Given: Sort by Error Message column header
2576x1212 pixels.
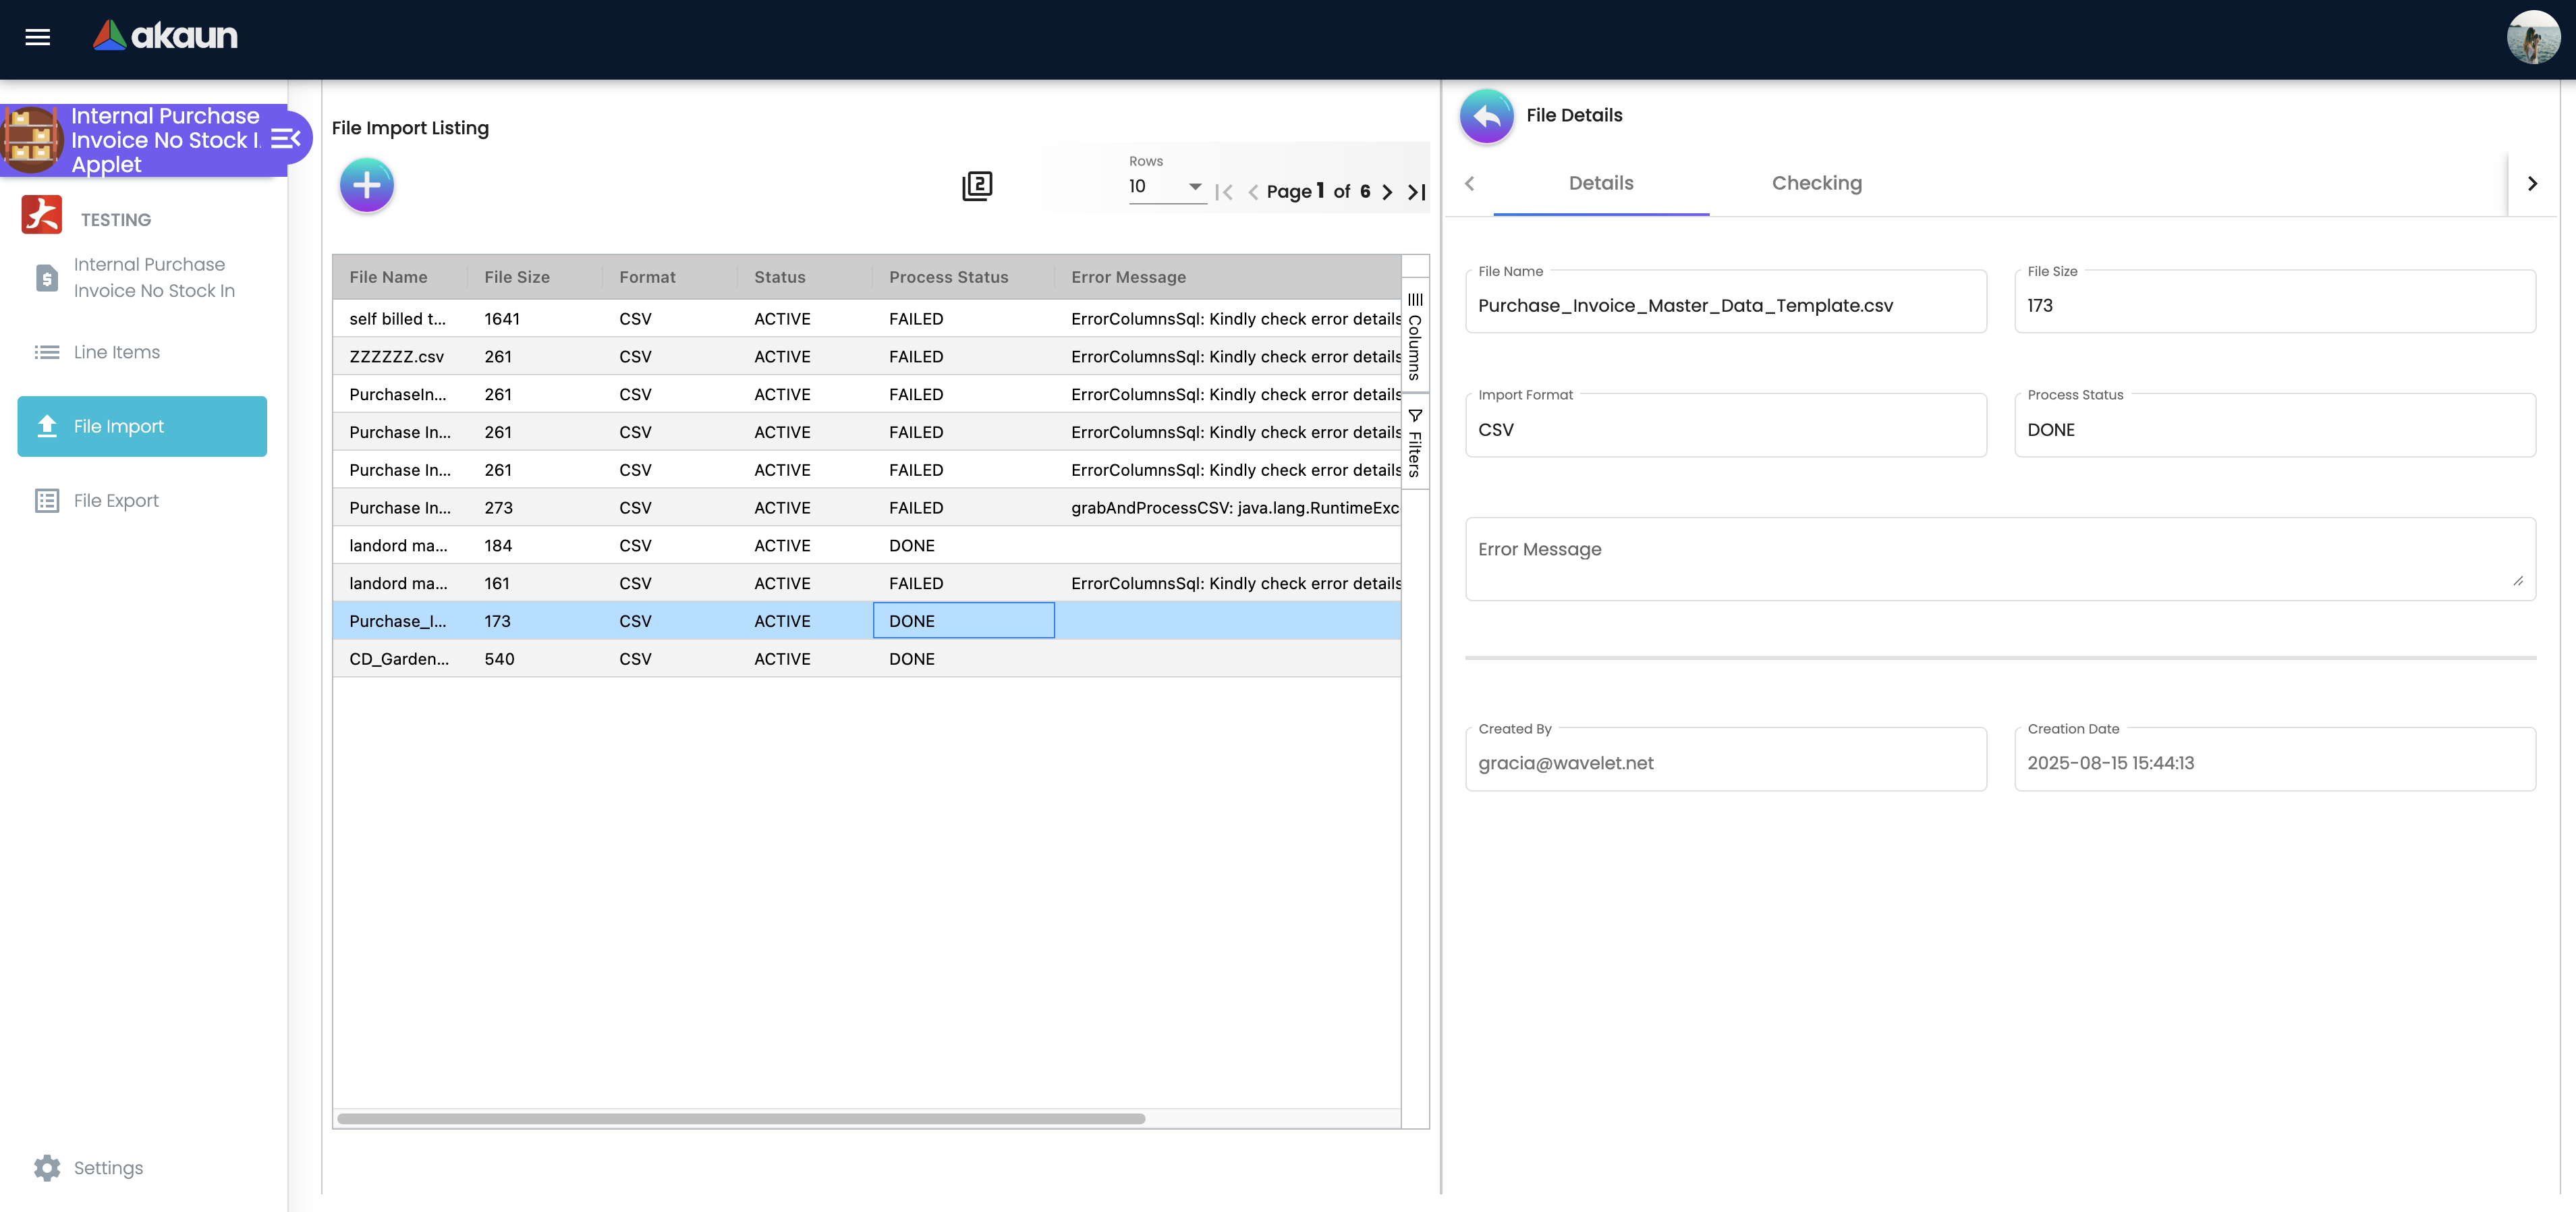Looking at the screenshot, I should click(1227, 277).
